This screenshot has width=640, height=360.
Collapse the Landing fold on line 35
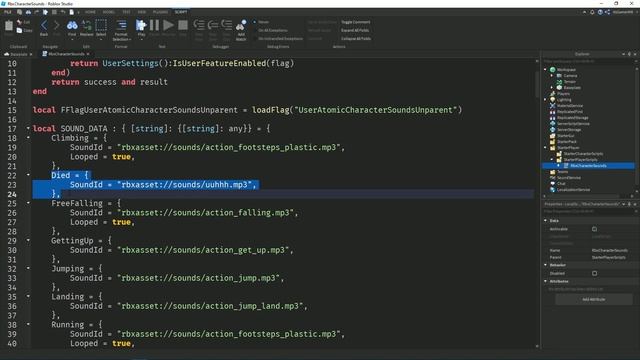coord(28,296)
